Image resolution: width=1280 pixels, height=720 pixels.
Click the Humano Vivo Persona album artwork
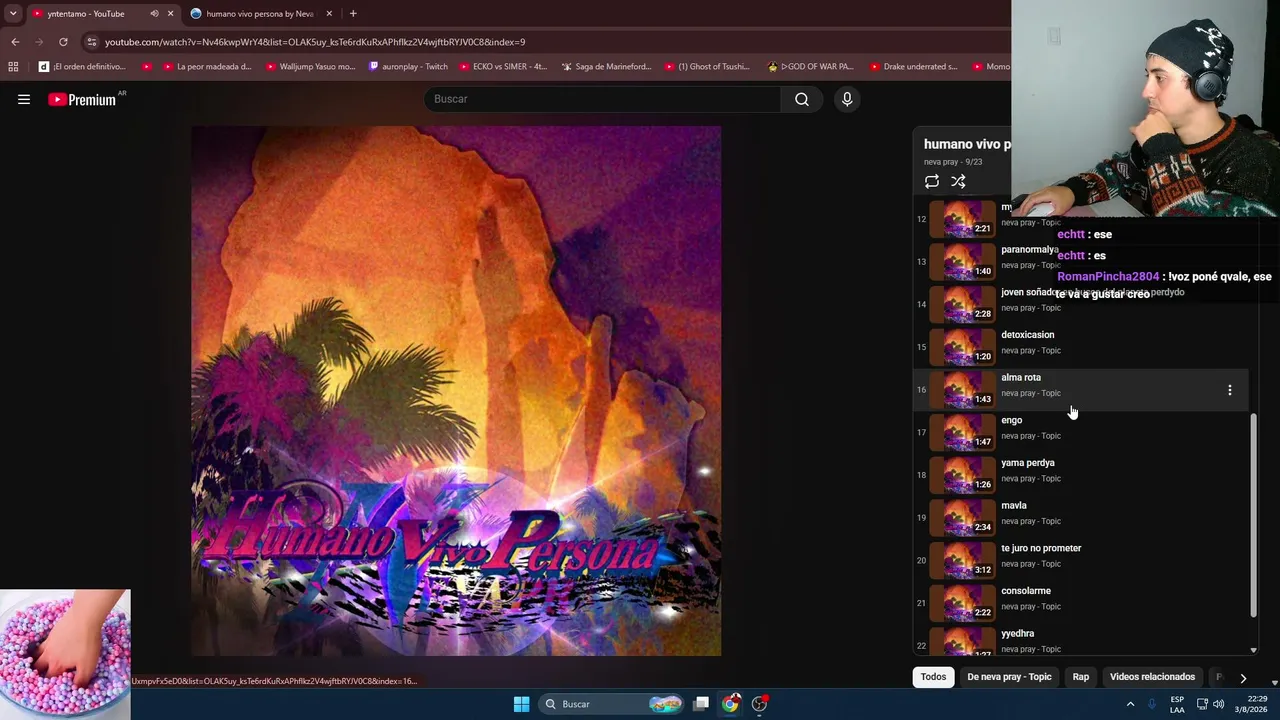point(456,391)
